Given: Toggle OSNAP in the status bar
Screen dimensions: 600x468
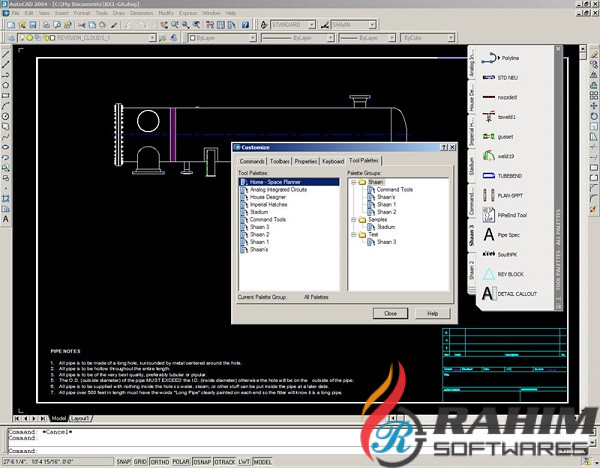Looking at the screenshot, I should [x=202, y=462].
